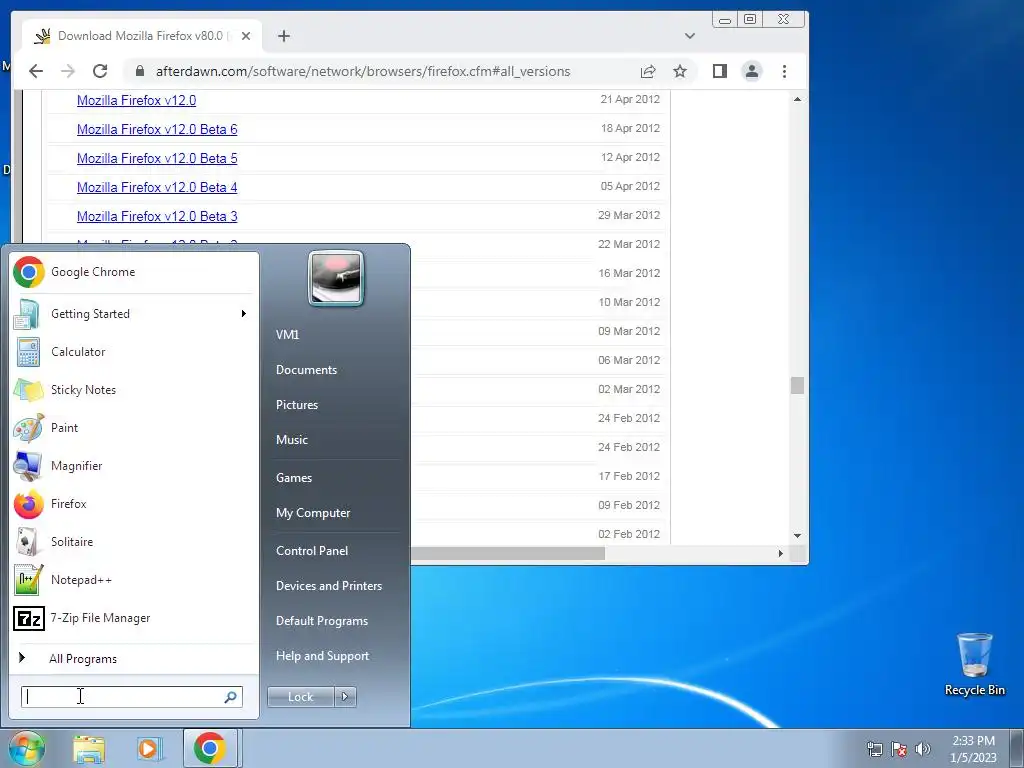1024x768 pixels.
Task: Click Chrome icon in taskbar
Action: tap(210, 748)
